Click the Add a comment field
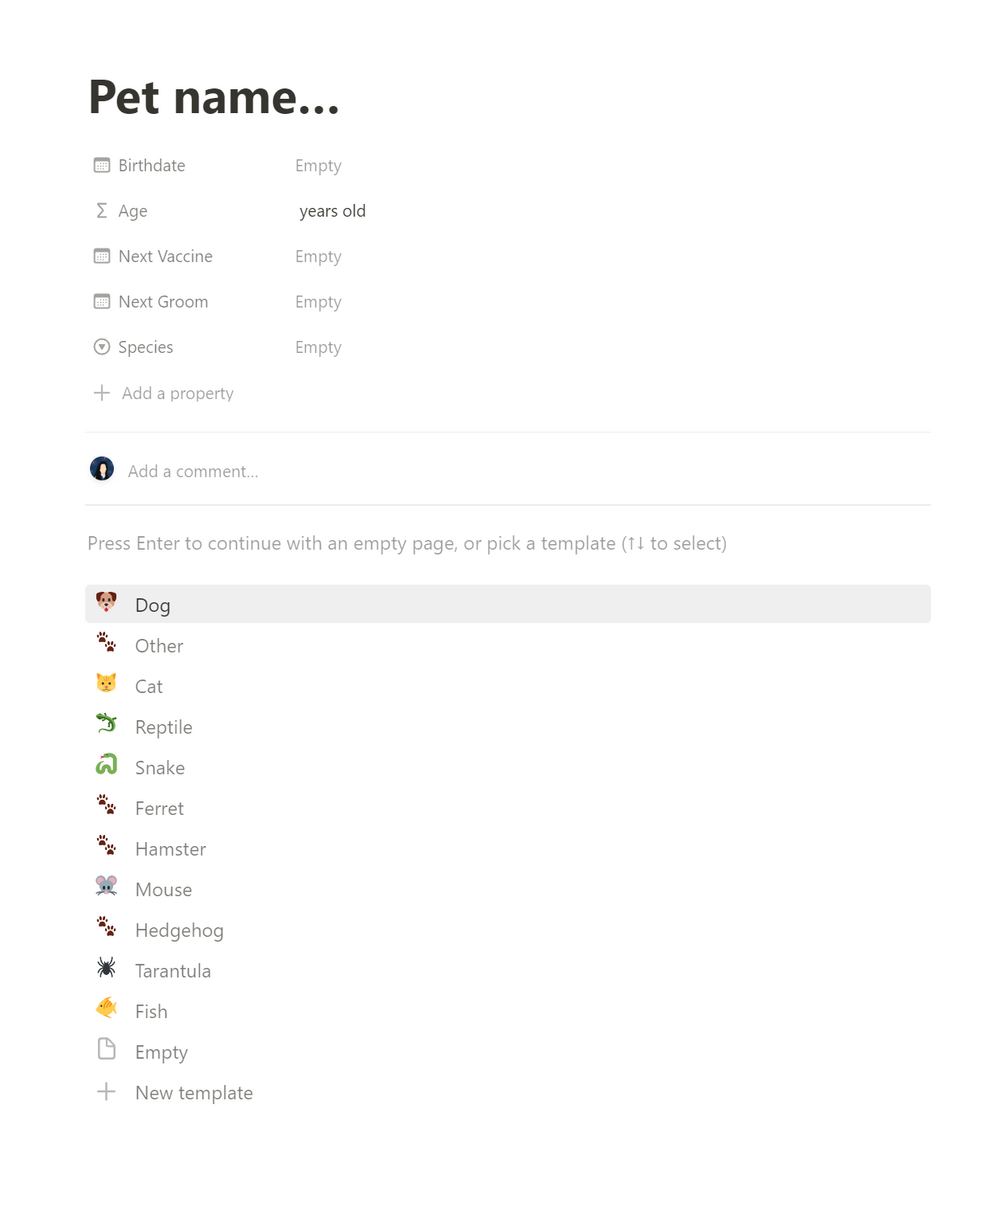The height and width of the screenshot is (1230, 1005). (193, 471)
